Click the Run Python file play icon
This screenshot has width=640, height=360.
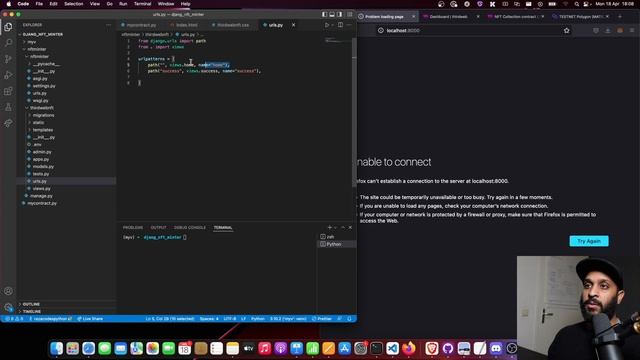(327, 25)
